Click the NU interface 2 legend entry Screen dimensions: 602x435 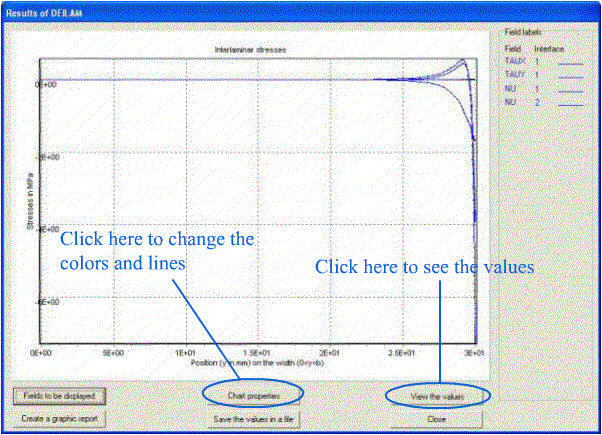[510, 101]
